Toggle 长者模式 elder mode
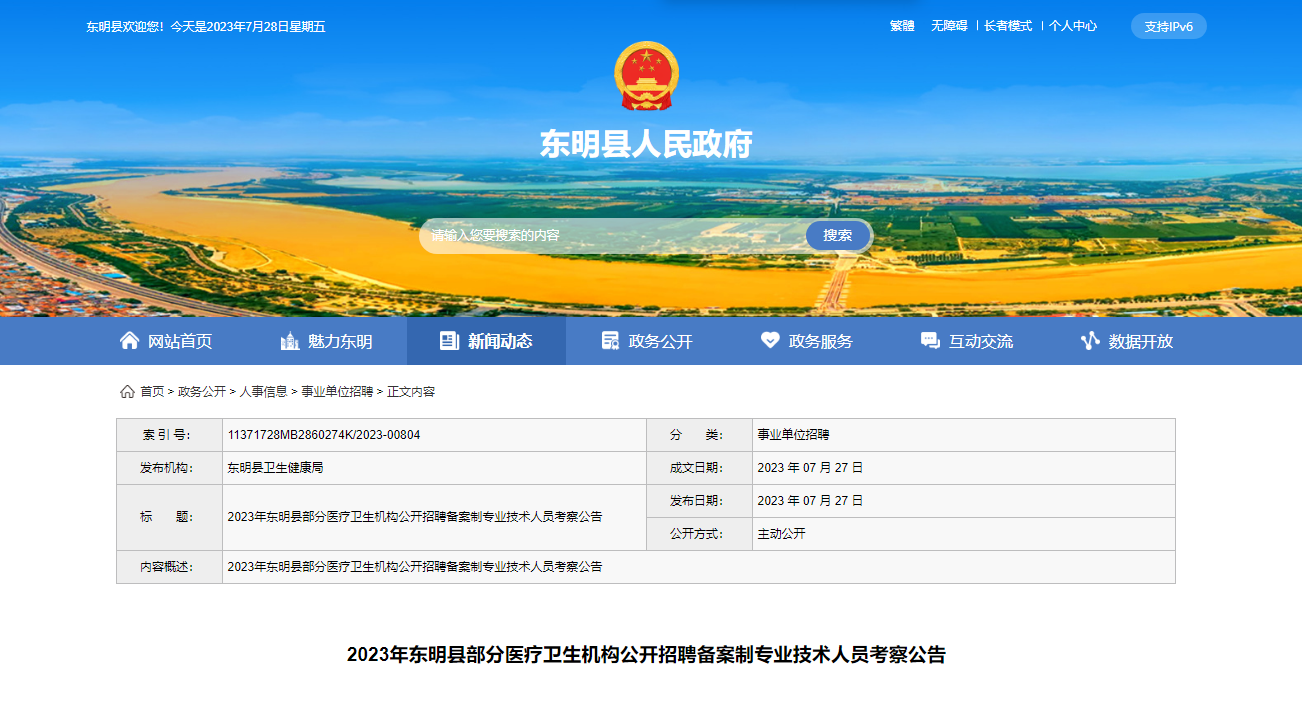The width and height of the screenshot is (1302, 703). (1008, 26)
